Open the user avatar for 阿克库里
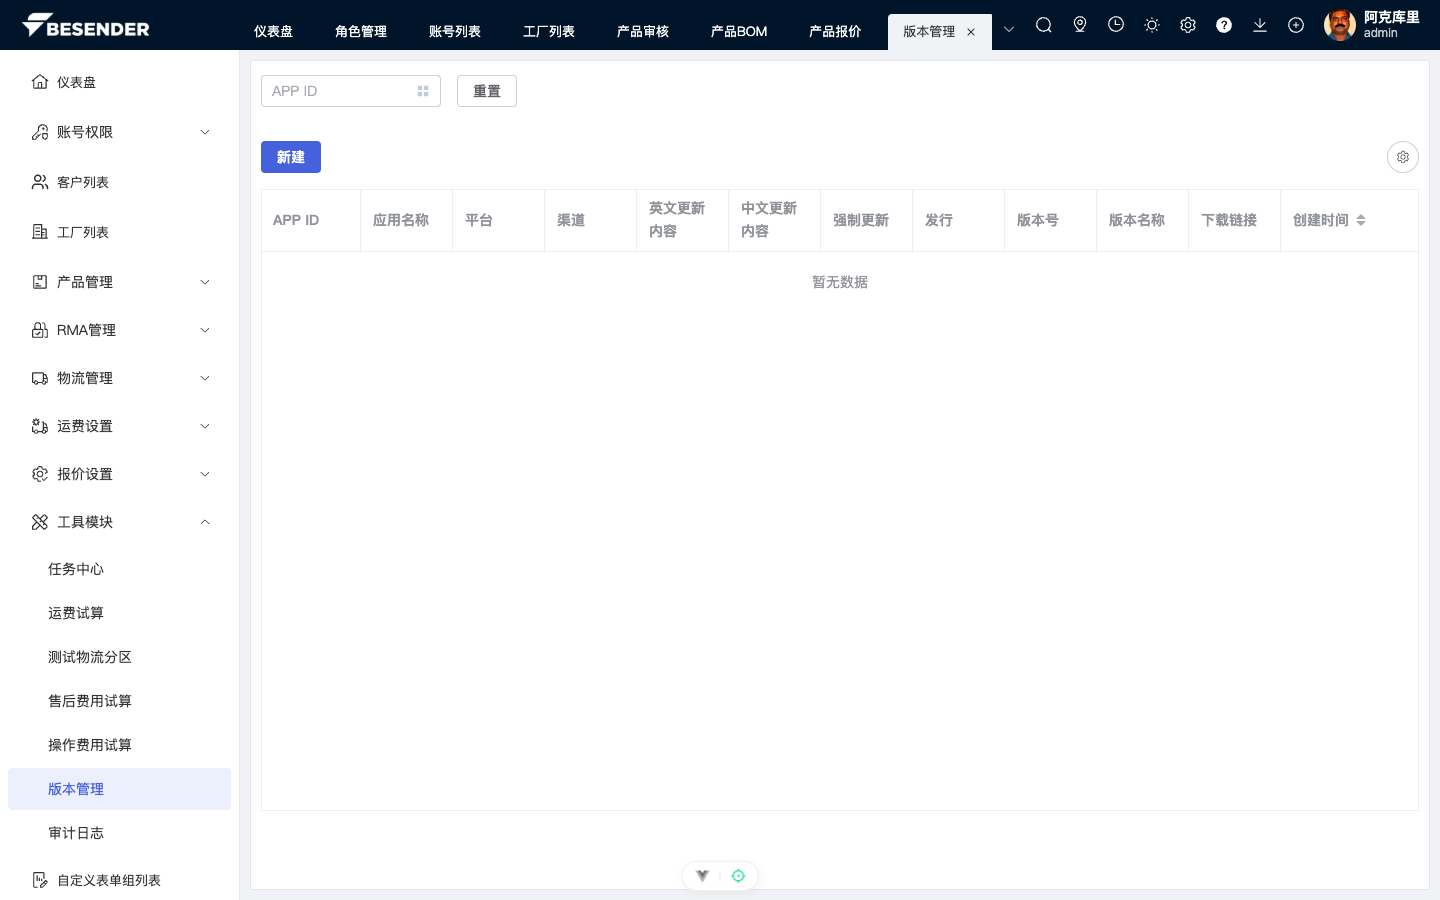The height and width of the screenshot is (900, 1440). pos(1340,25)
